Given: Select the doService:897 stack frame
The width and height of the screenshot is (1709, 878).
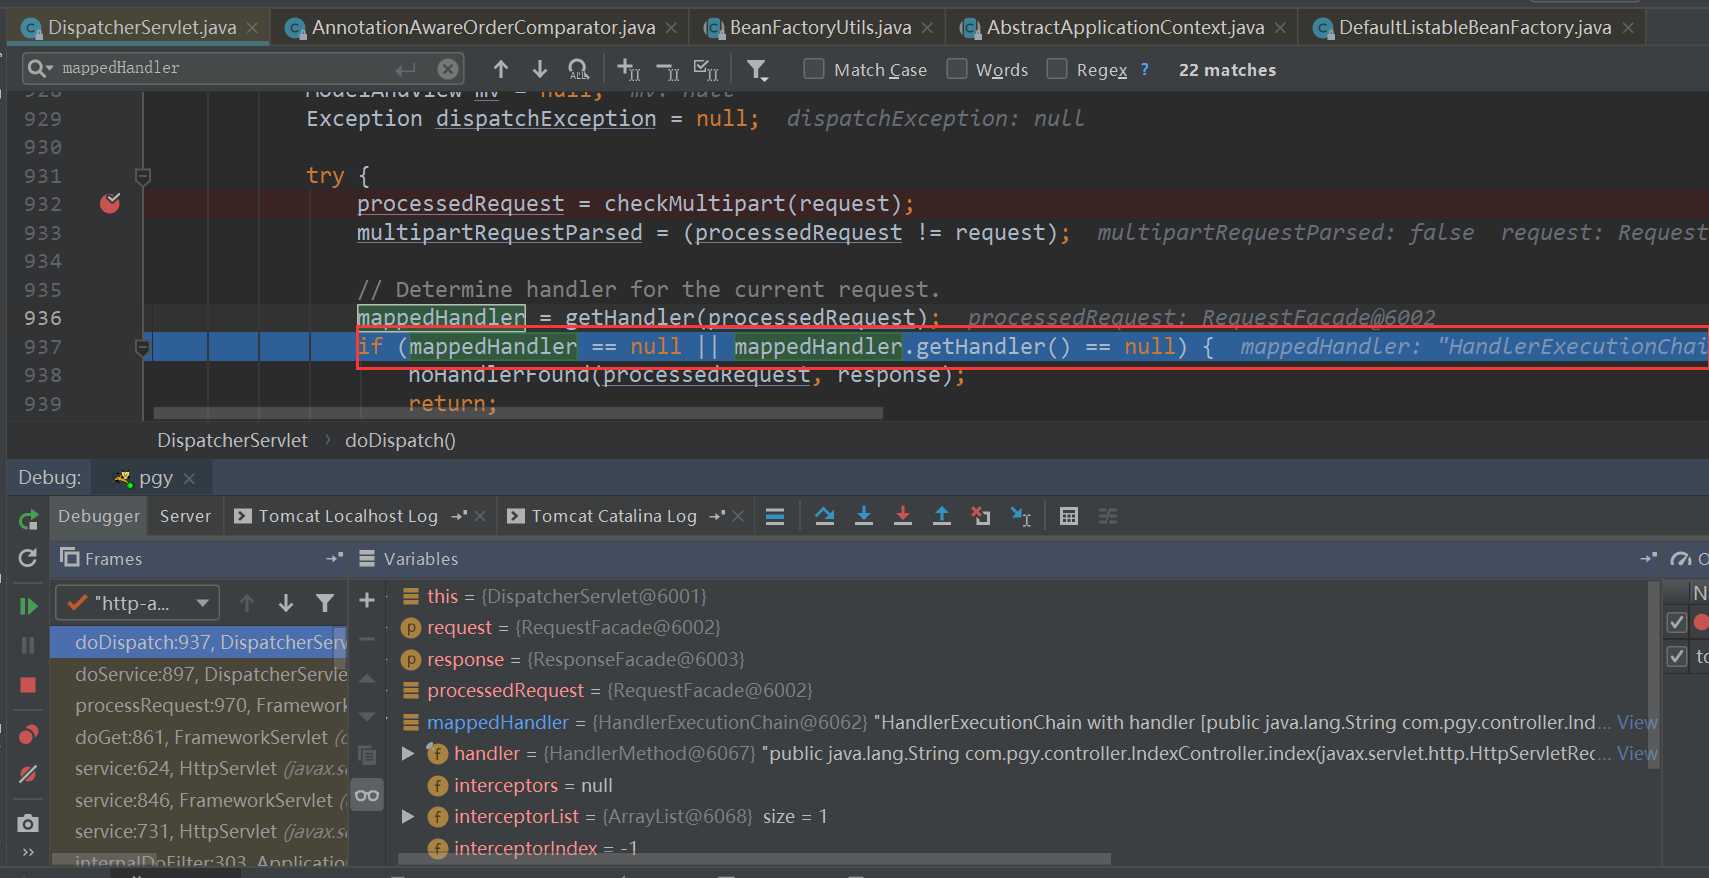Looking at the screenshot, I should click(x=199, y=674).
